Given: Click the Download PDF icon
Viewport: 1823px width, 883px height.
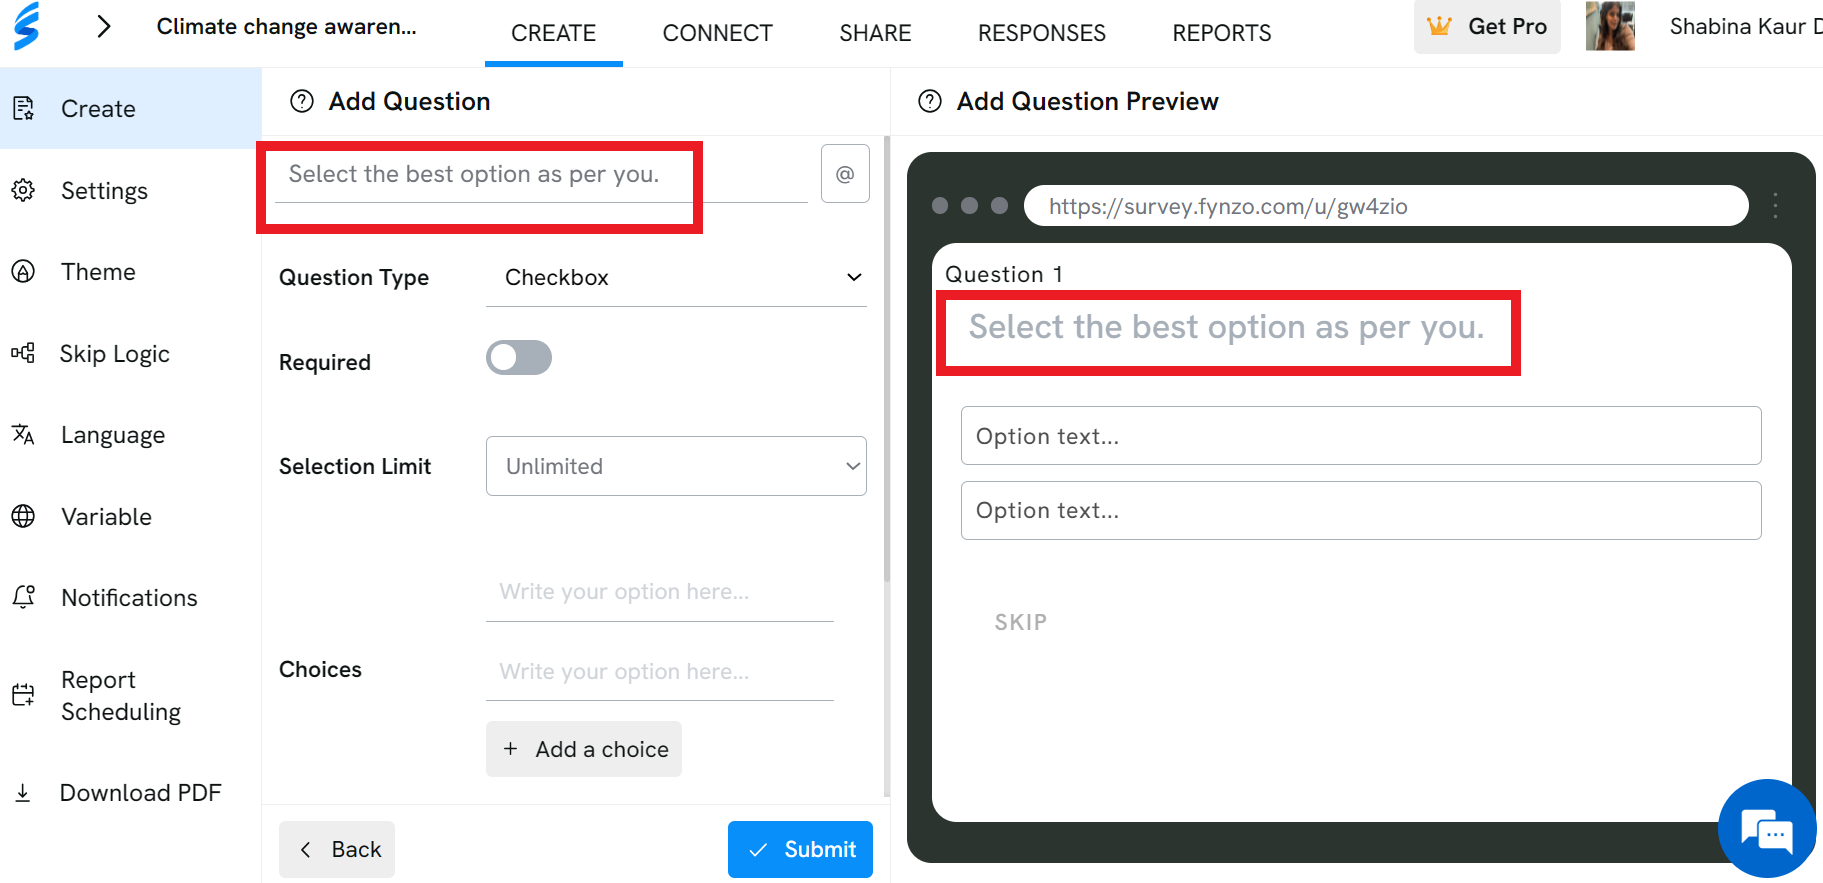Looking at the screenshot, I should 23,793.
